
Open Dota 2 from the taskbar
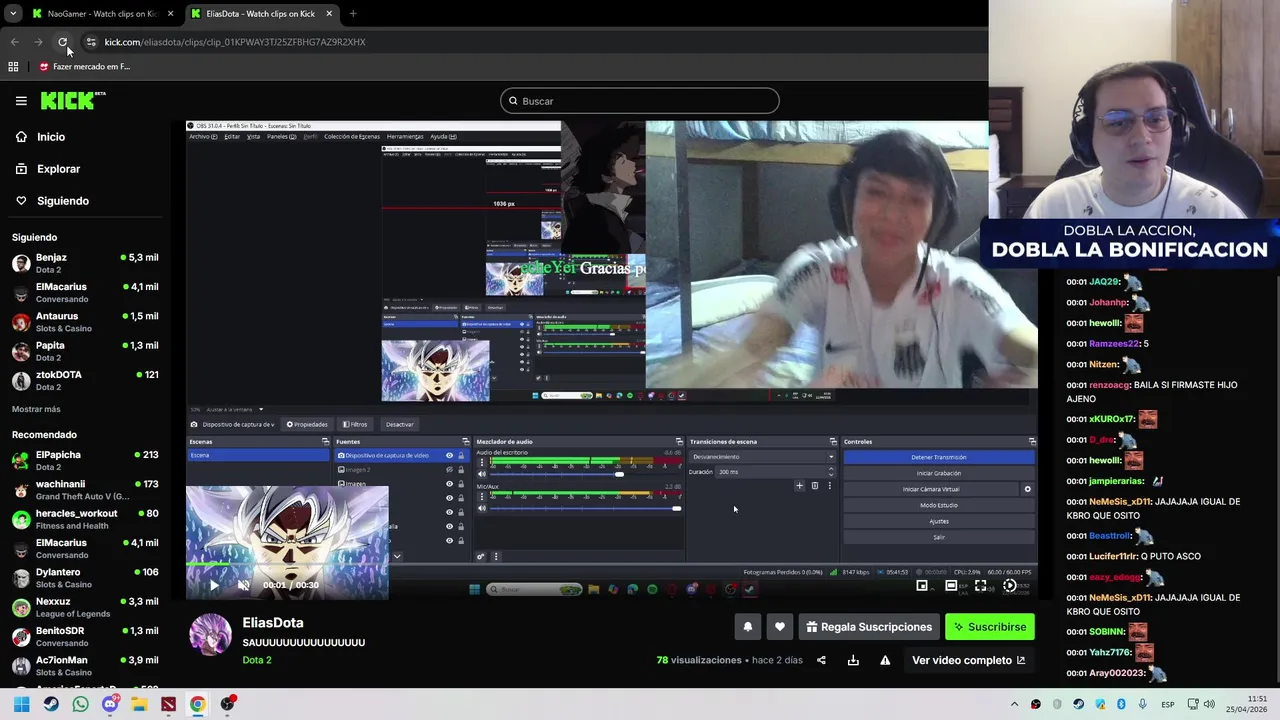point(168,704)
